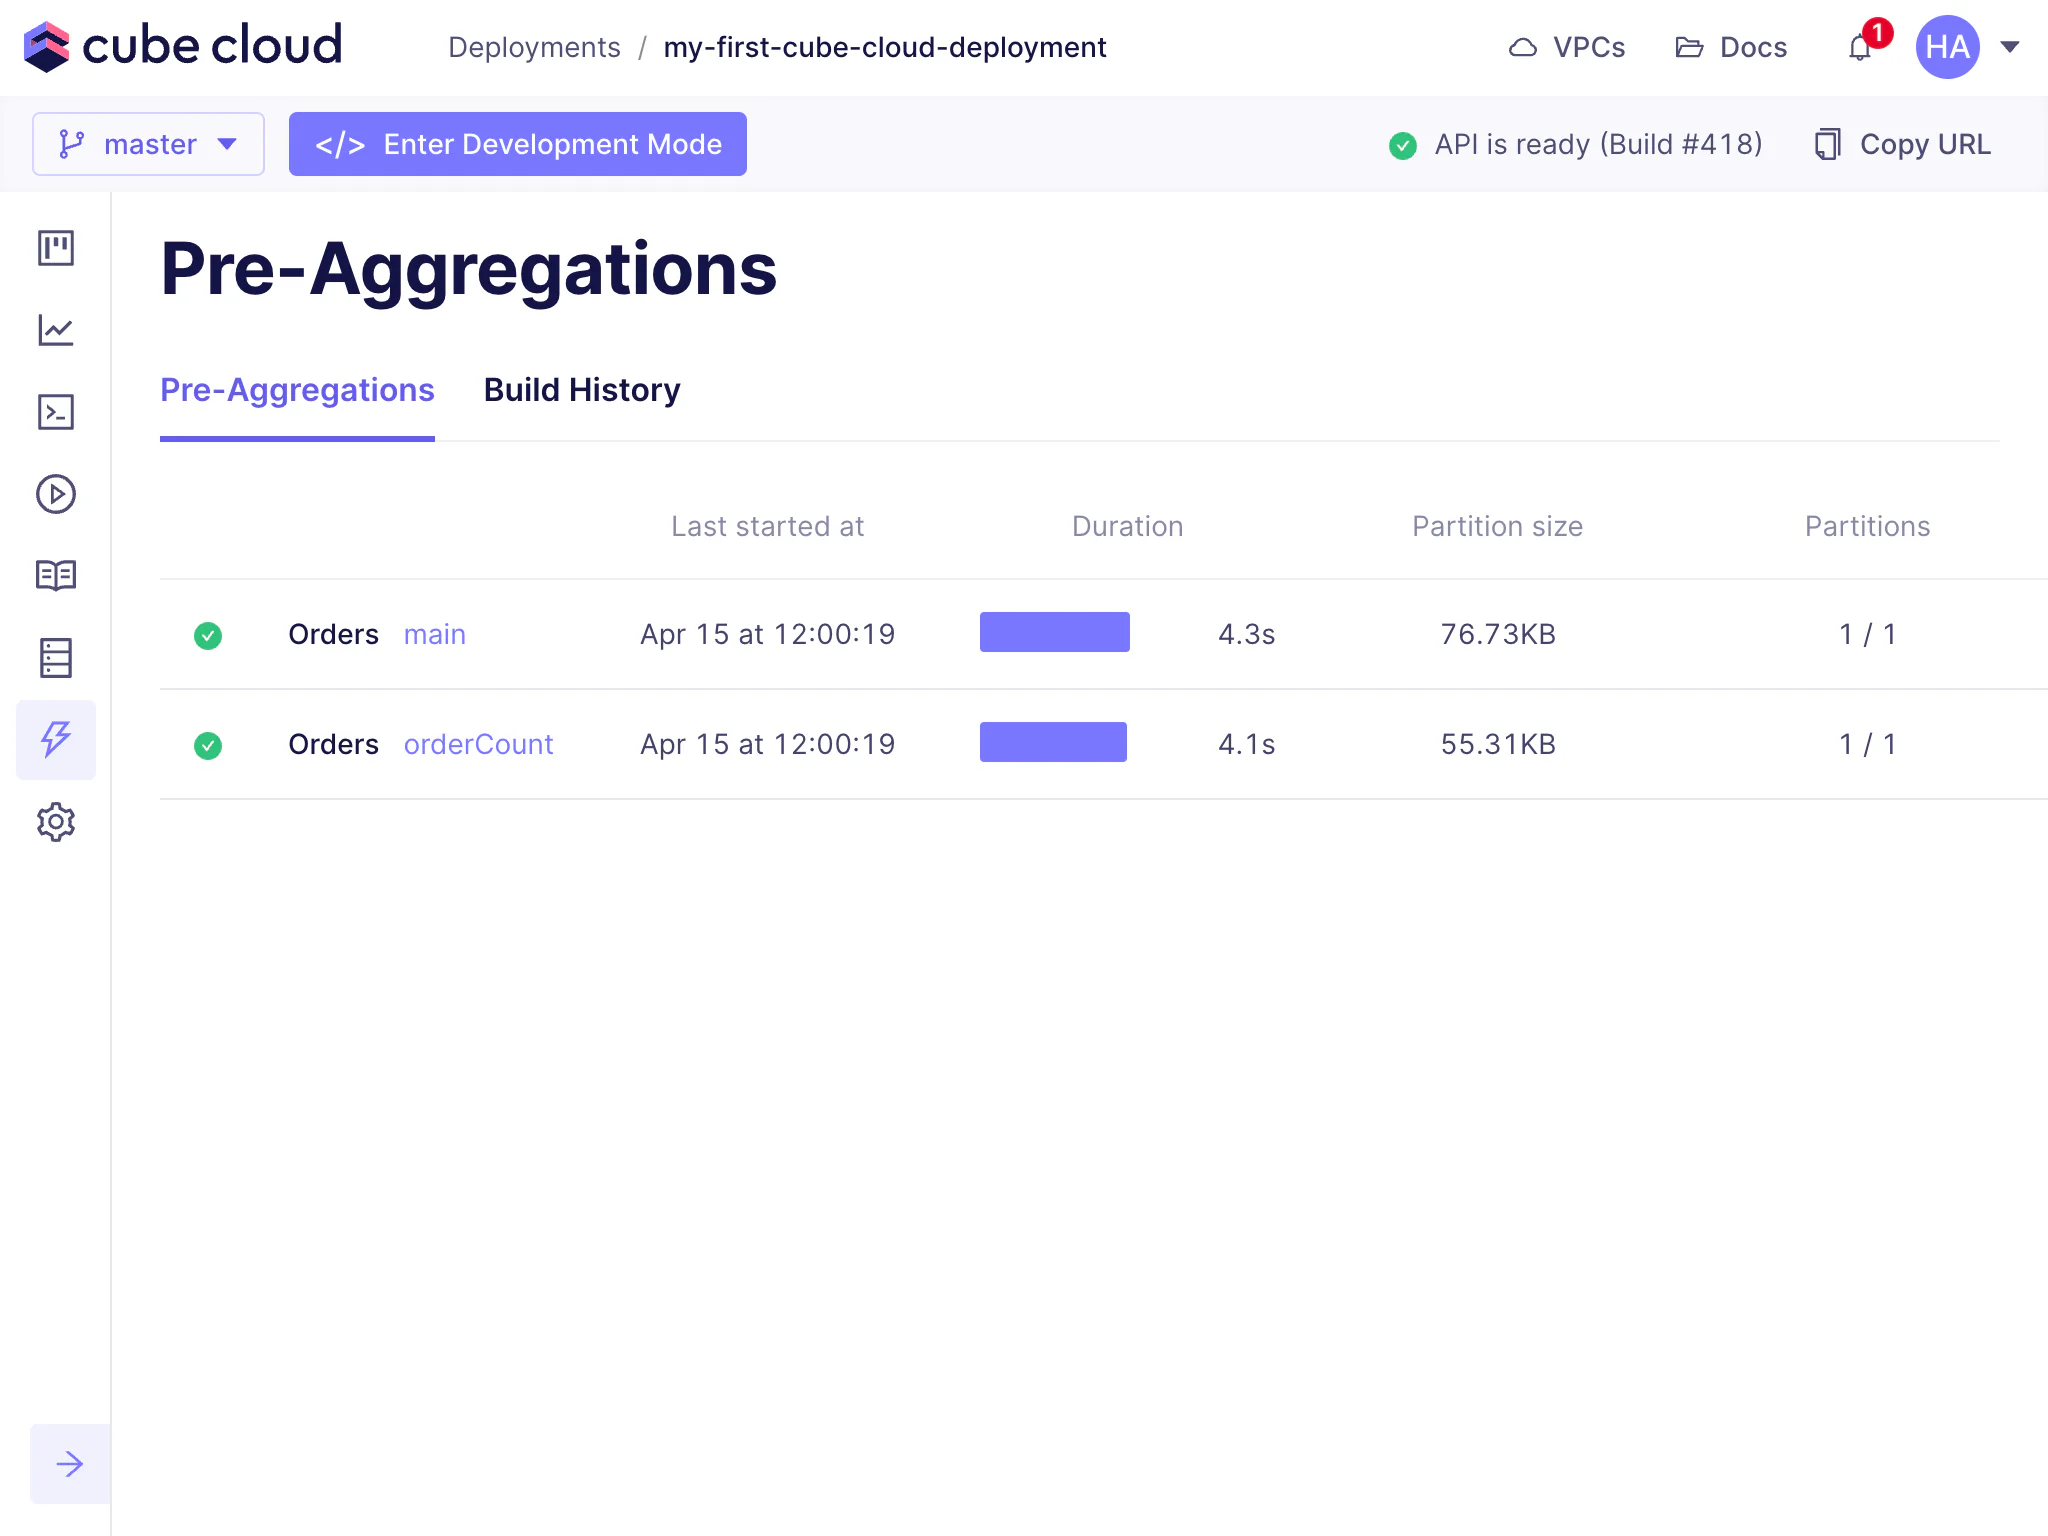Open the terminal prompt sidebar icon
The image size is (2048, 1536).
[x=56, y=412]
